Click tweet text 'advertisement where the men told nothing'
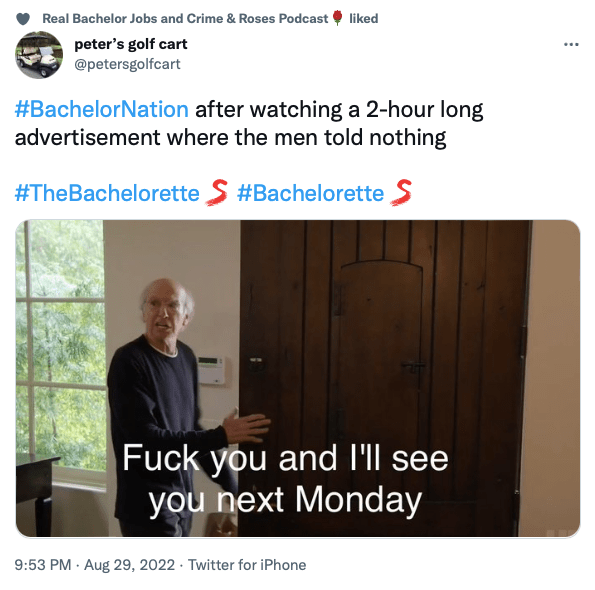This screenshot has height=590, width=595. pyautogui.click(x=230, y=137)
